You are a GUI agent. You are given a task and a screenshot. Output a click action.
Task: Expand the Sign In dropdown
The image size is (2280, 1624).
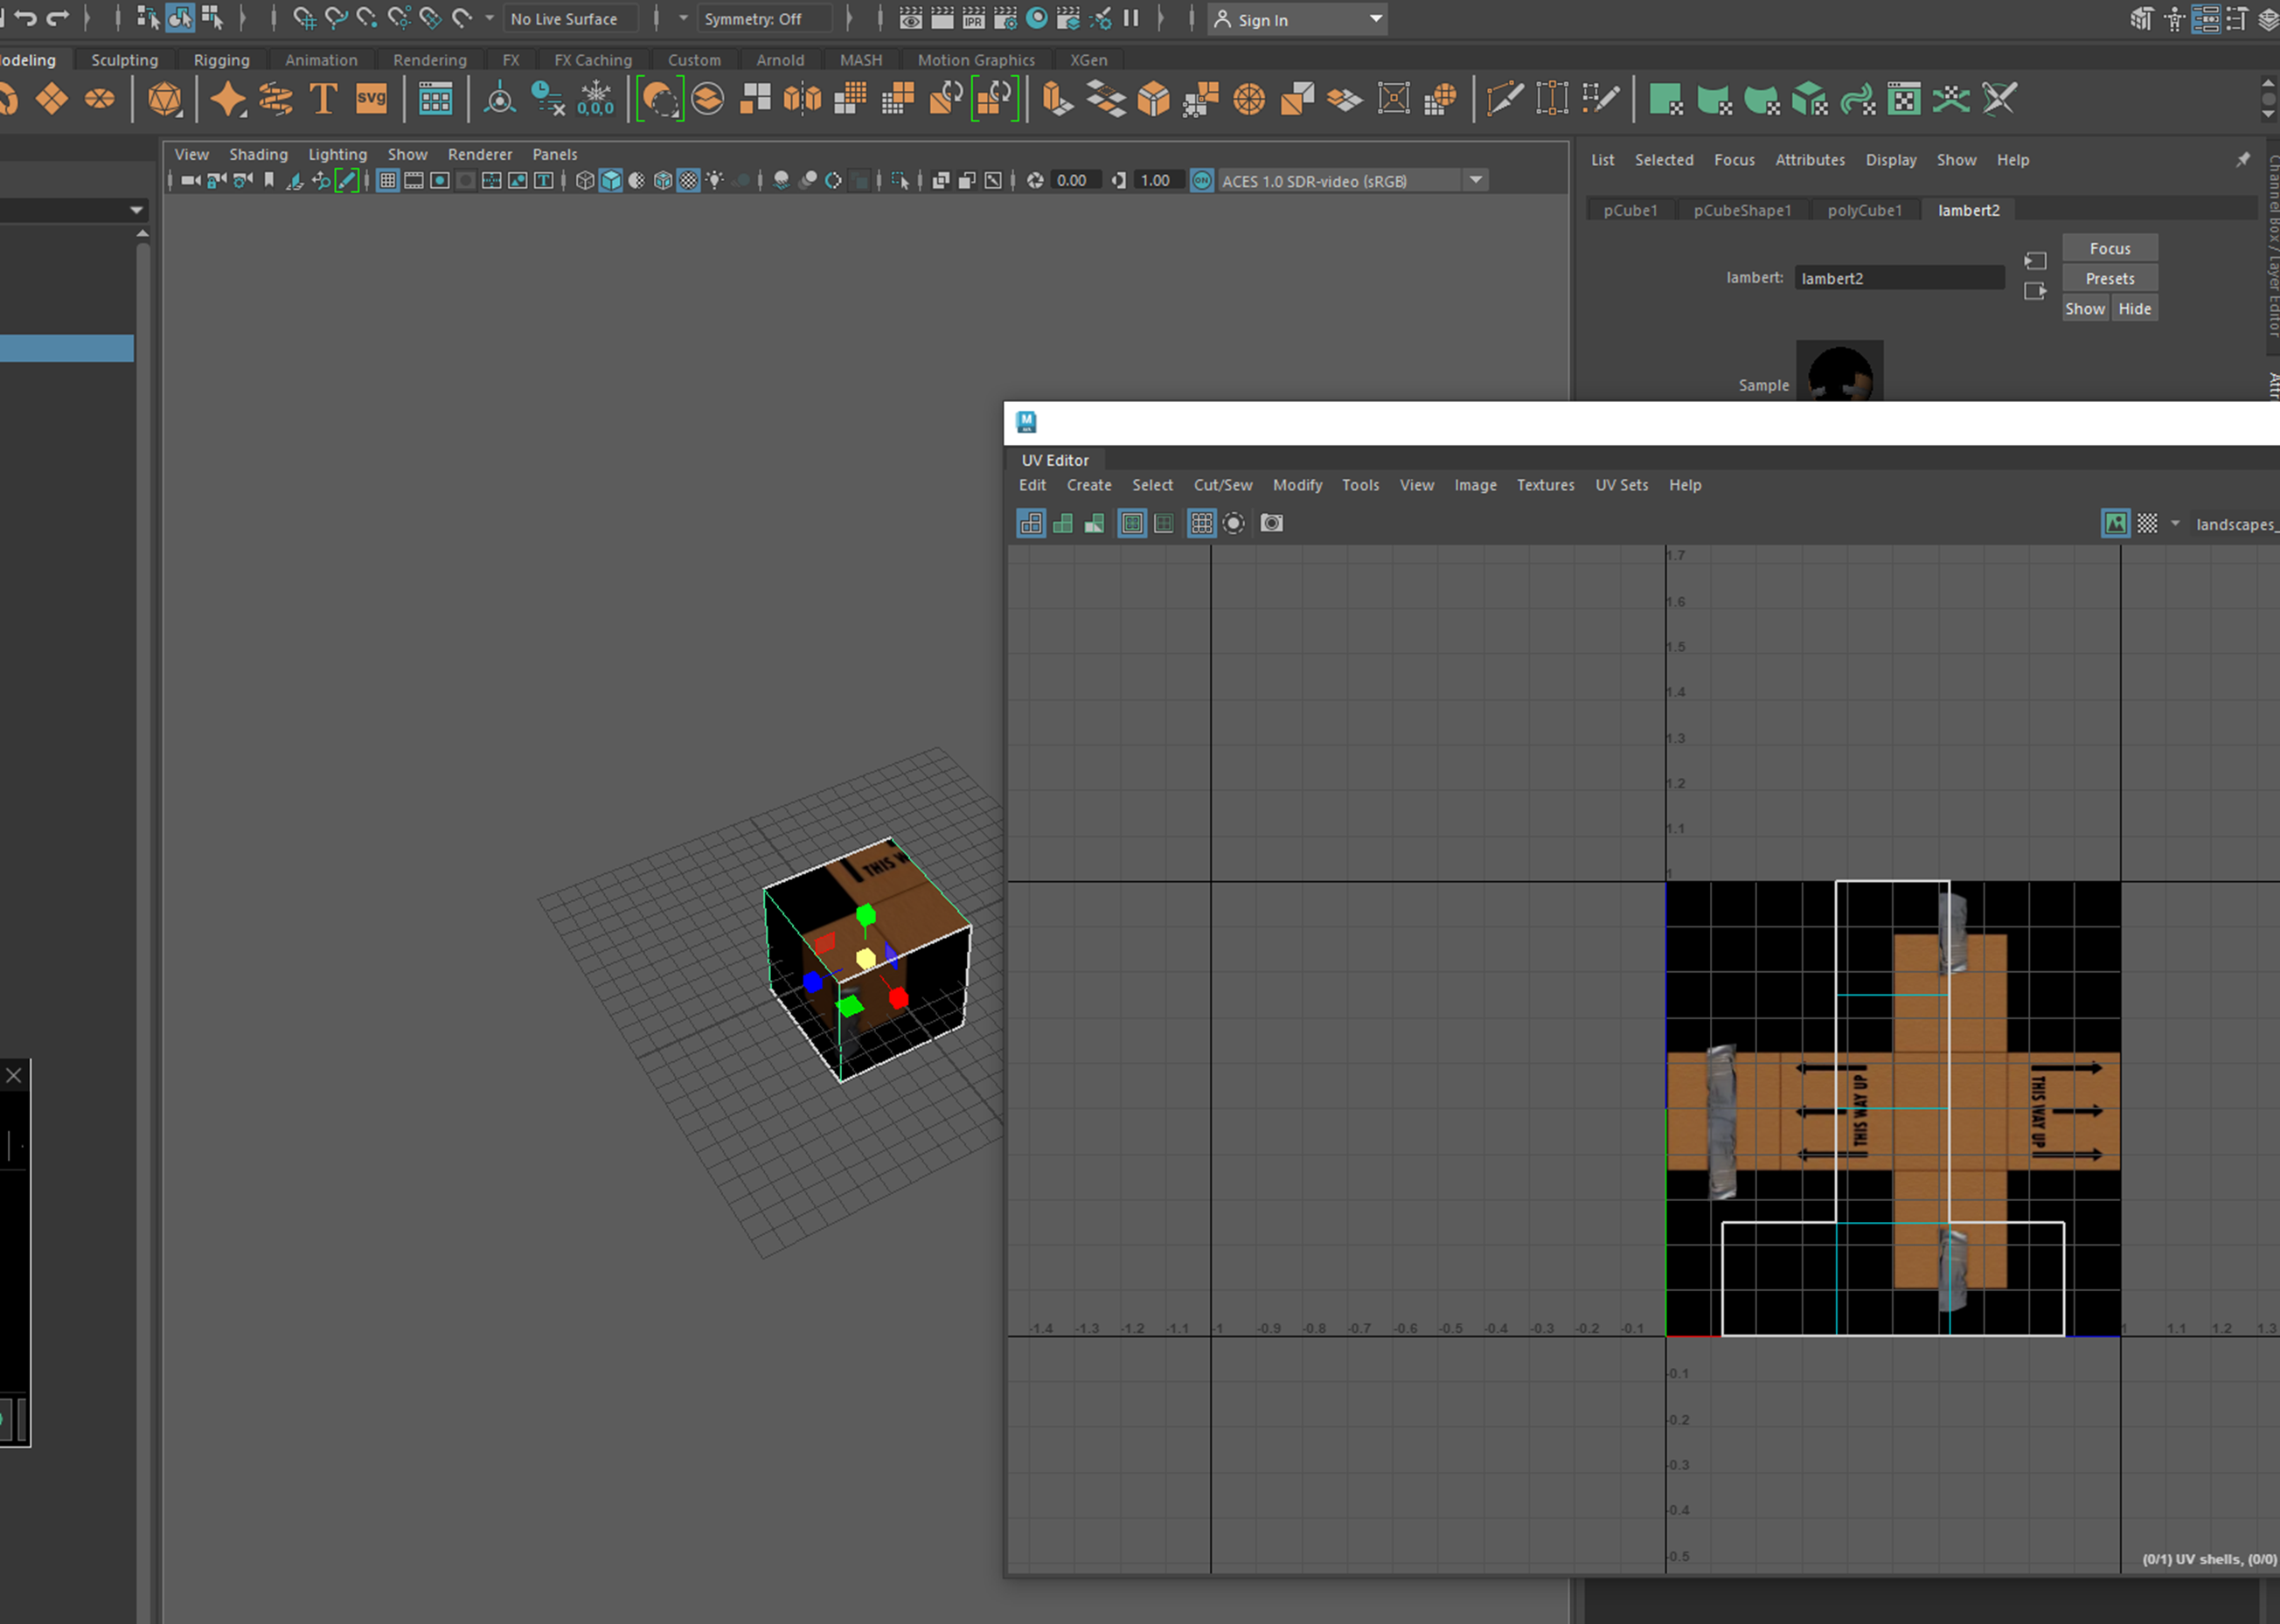click(1375, 19)
